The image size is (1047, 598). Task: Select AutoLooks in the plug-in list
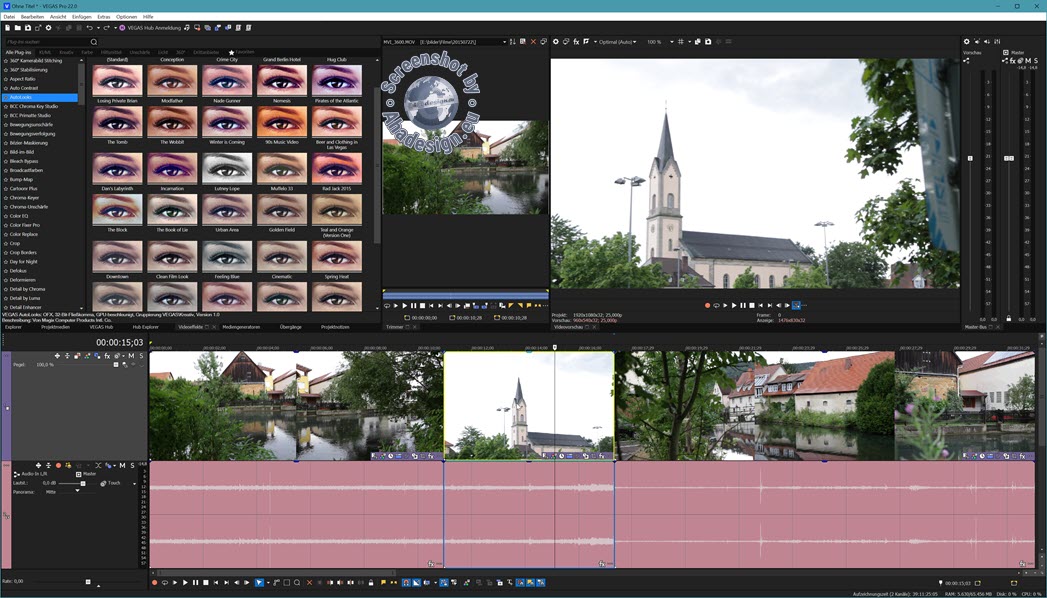(x=40, y=97)
